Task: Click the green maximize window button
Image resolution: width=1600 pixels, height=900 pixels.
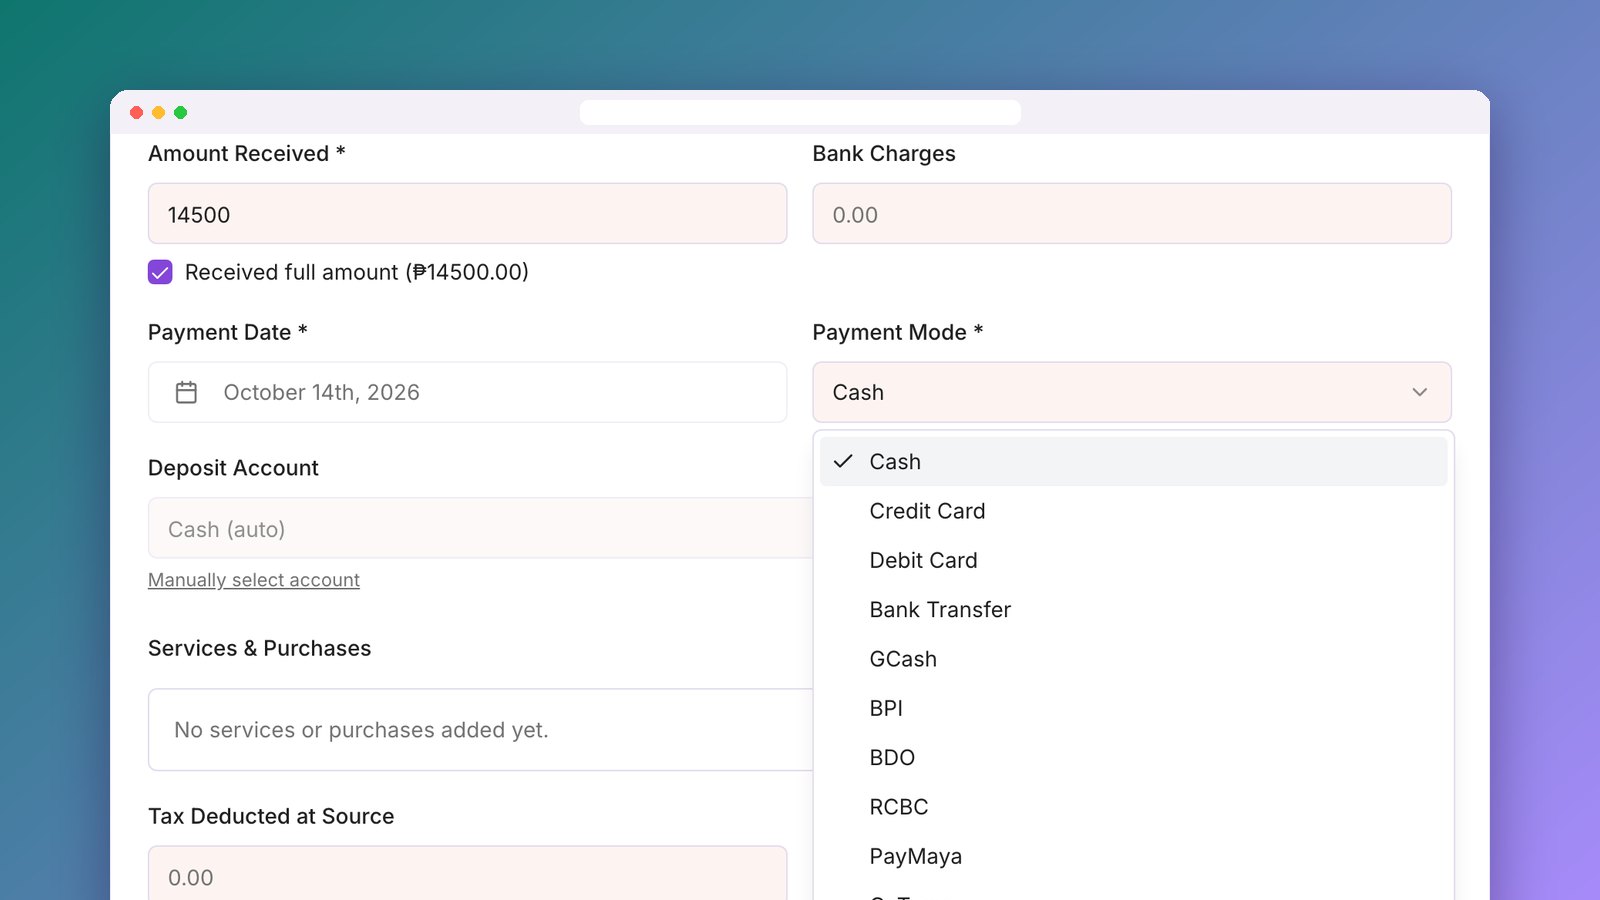Action: [181, 113]
